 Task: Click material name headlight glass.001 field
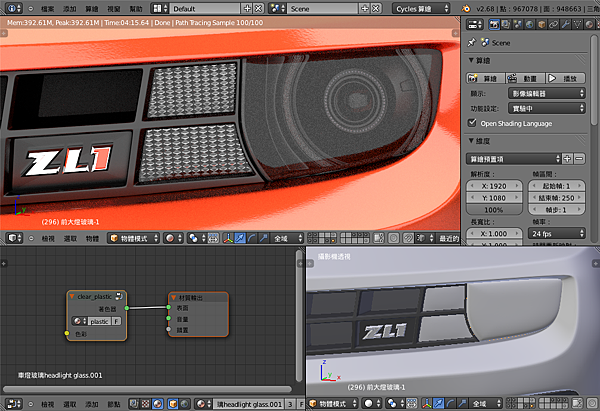[249, 404]
